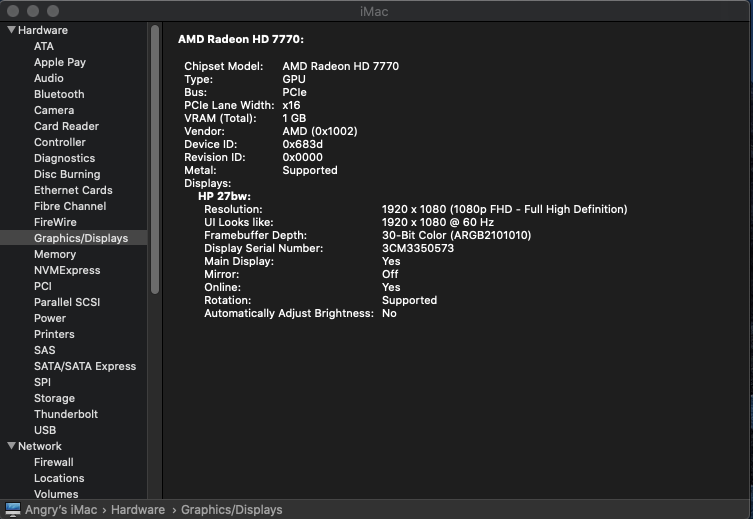Select Bluetooth in the sidebar
The image size is (753, 519).
pyautogui.click(x=59, y=94)
